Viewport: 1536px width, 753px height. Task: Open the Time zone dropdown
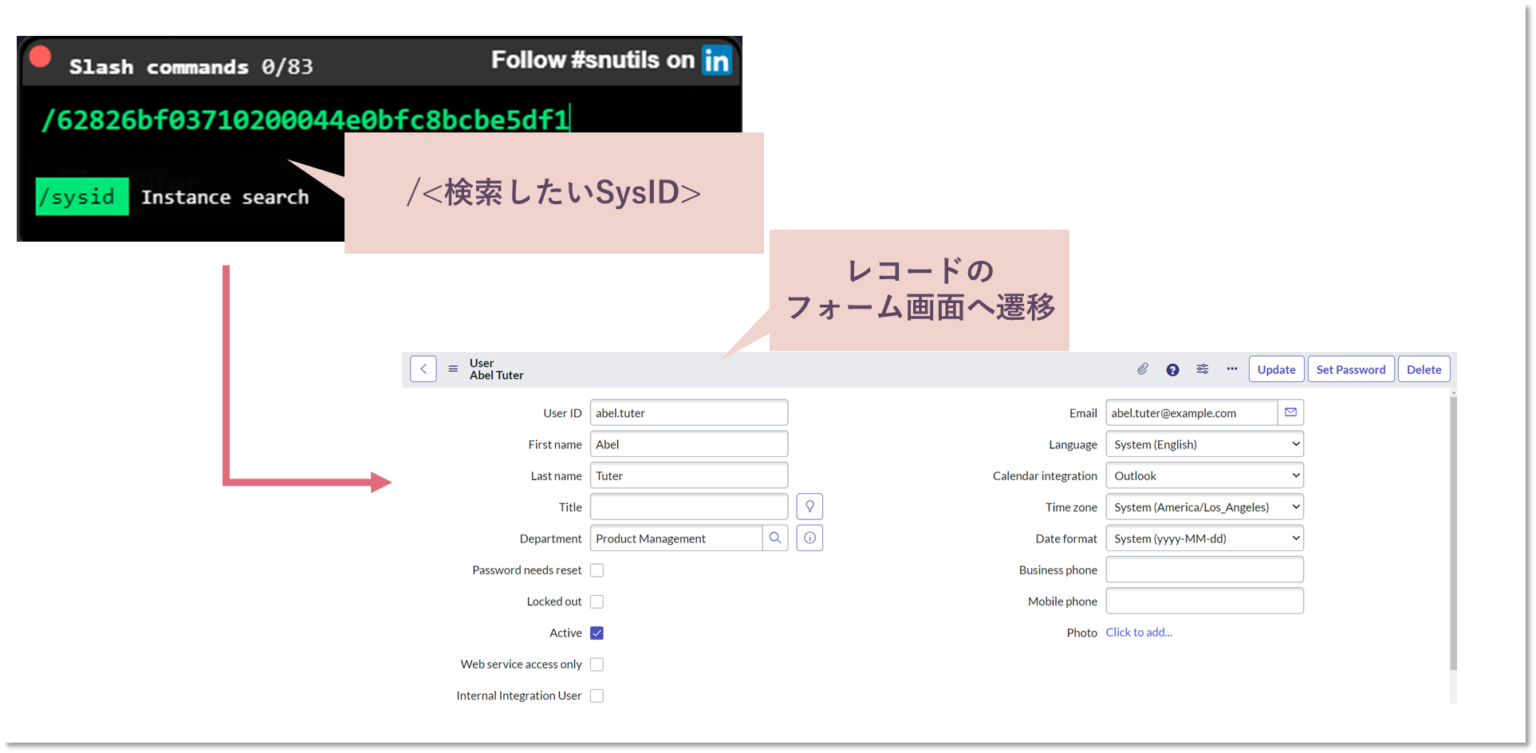[x=1204, y=506]
